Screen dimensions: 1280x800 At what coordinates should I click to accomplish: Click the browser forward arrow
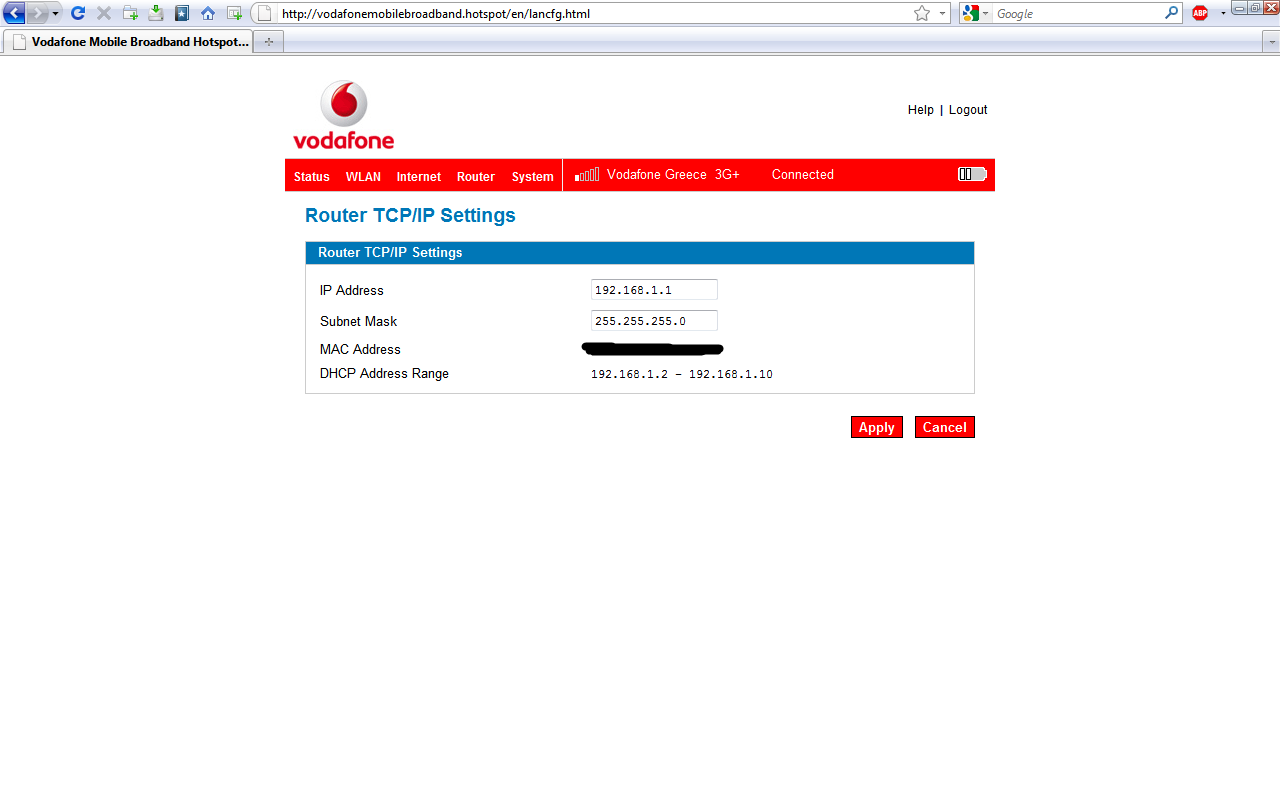[x=37, y=14]
